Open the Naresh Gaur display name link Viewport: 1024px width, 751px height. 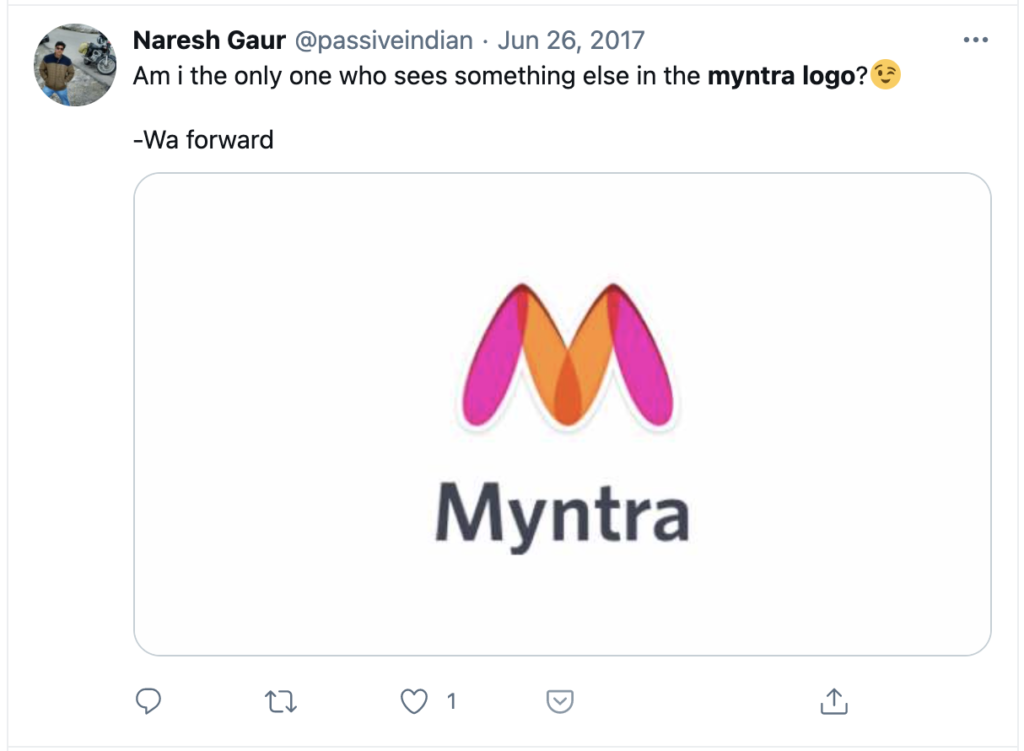click(x=209, y=40)
